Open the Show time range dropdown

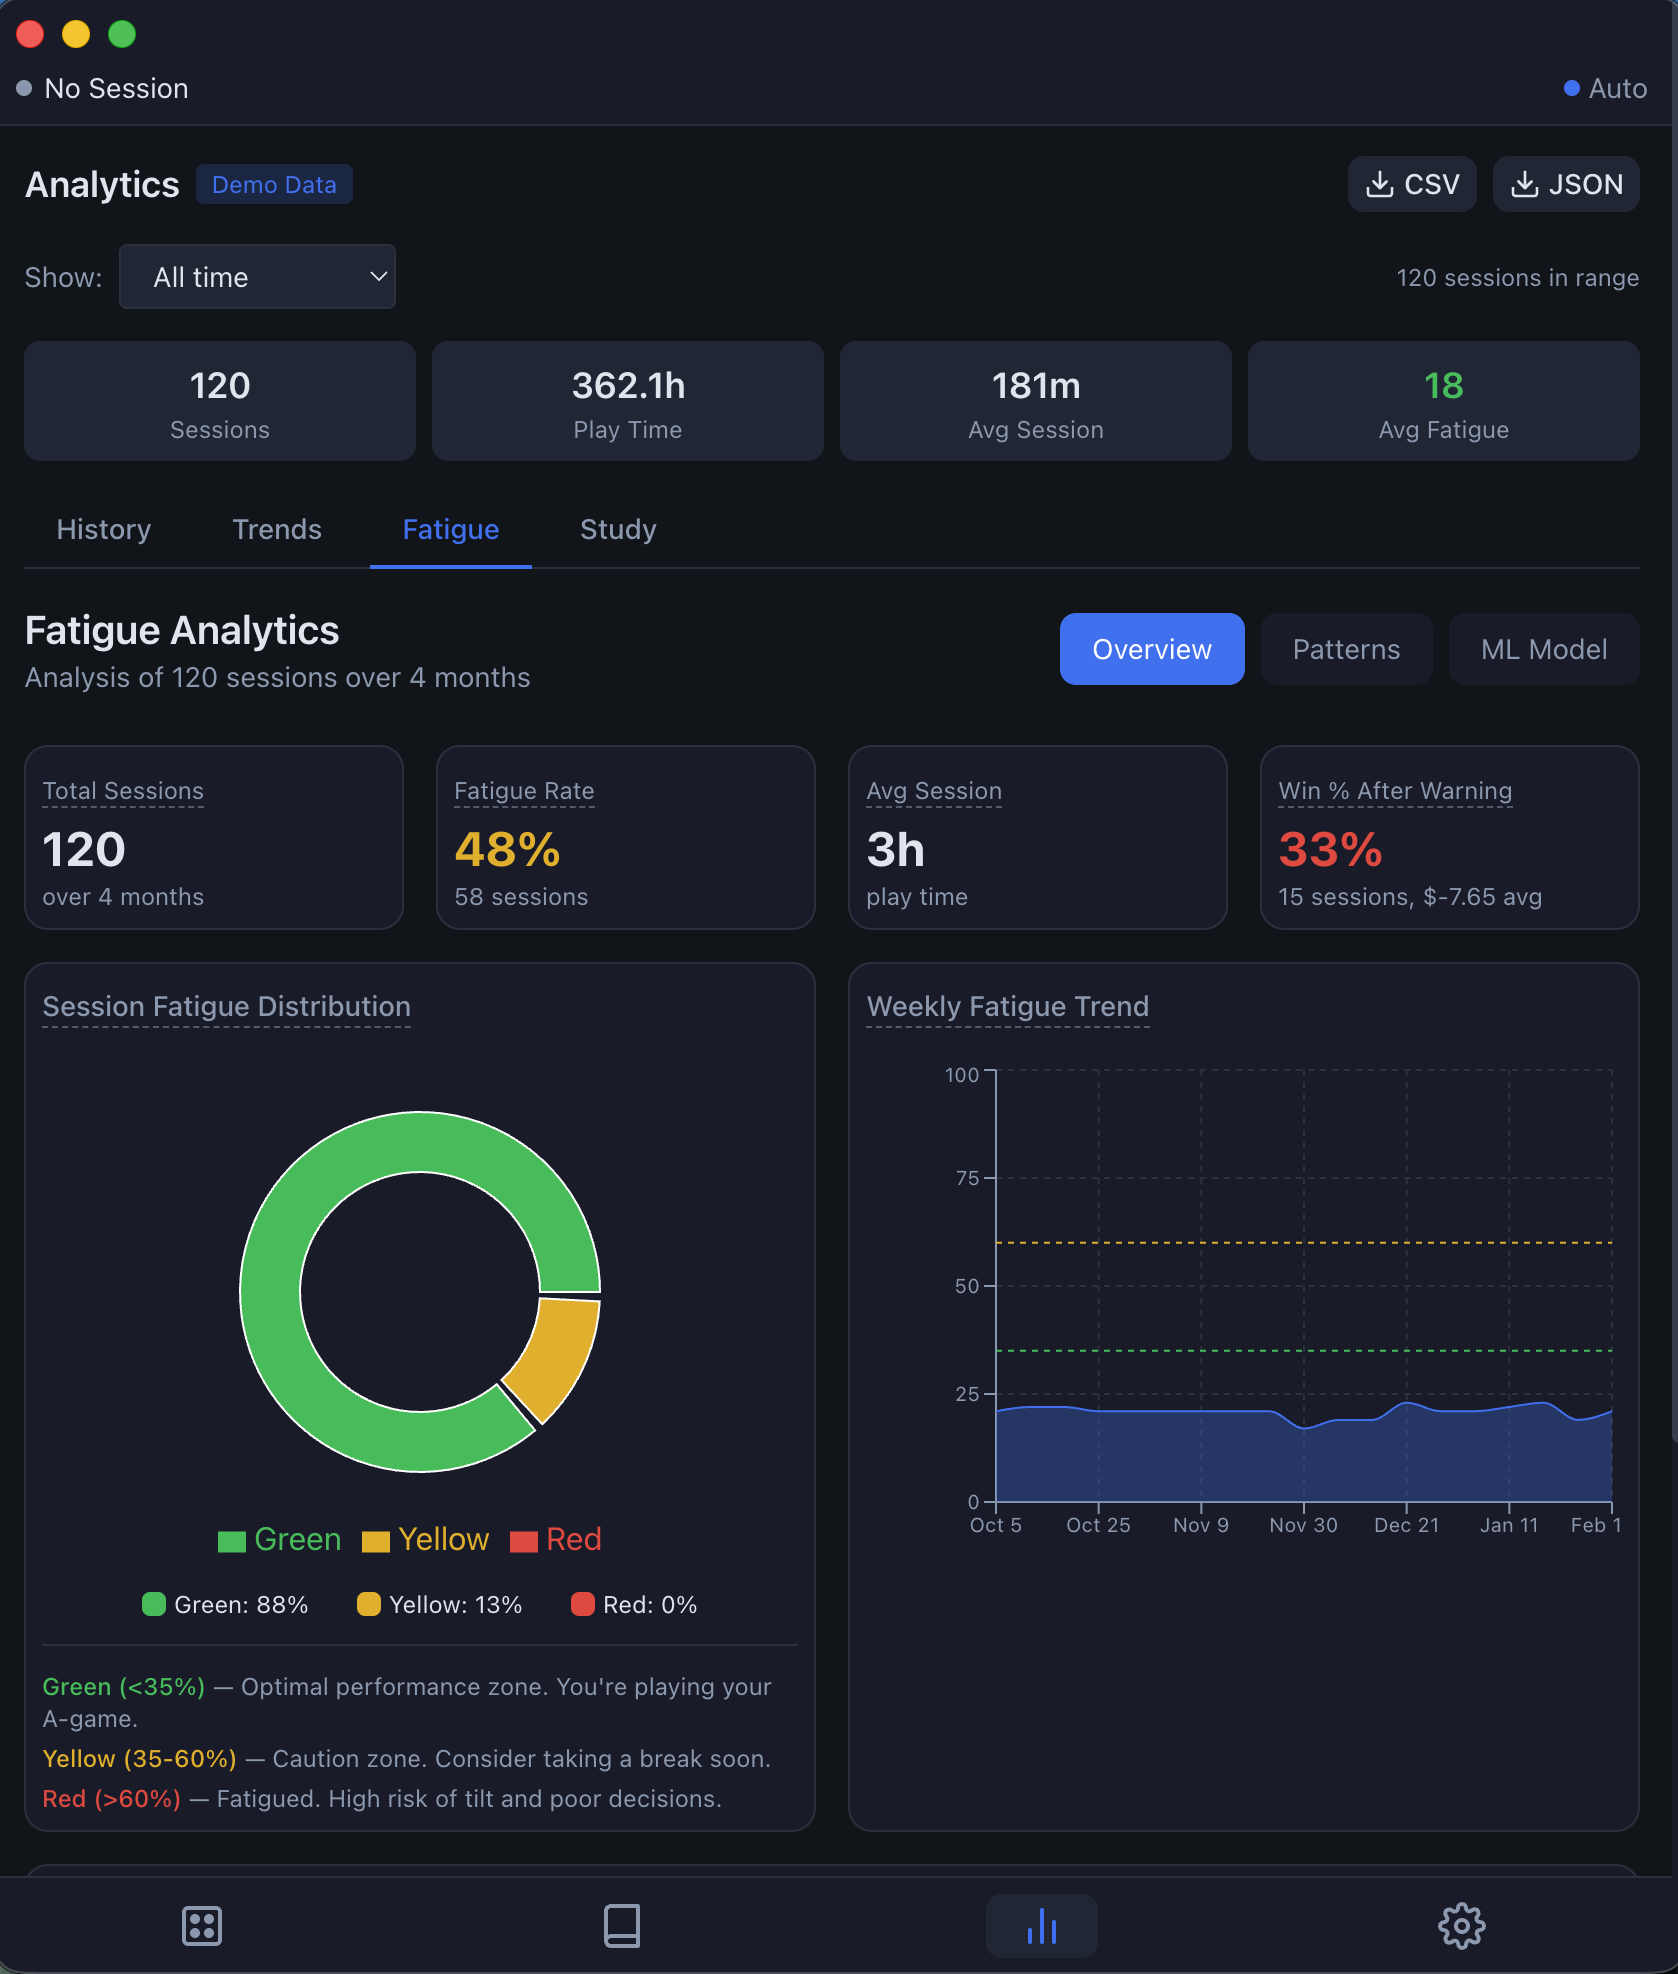257,277
